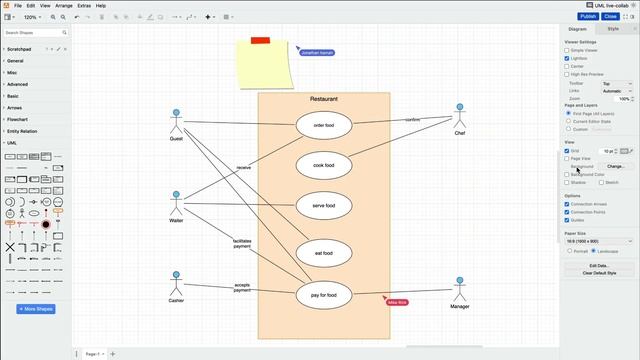Click the zoom in magnifier icon
The height and width of the screenshot is (360, 640).
[x=53, y=17]
